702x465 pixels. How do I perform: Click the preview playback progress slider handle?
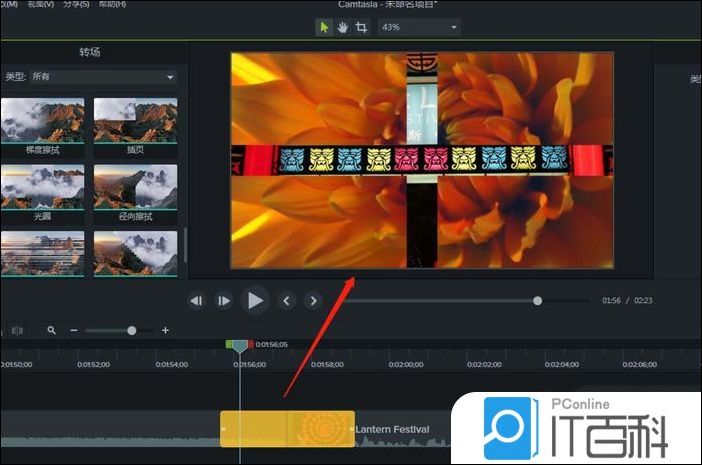pyautogui.click(x=538, y=300)
